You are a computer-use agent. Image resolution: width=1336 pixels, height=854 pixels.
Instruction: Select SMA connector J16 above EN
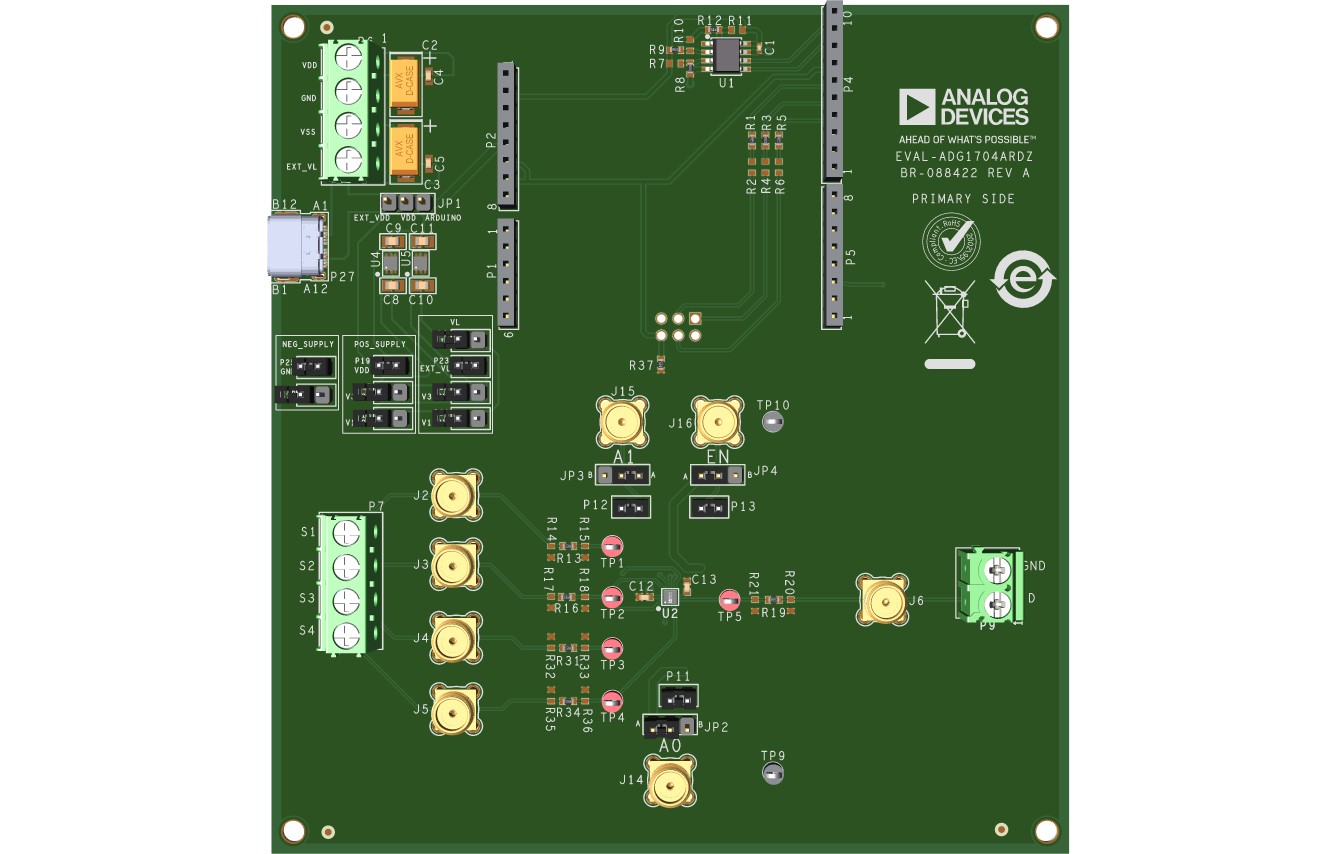[x=718, y=421]
